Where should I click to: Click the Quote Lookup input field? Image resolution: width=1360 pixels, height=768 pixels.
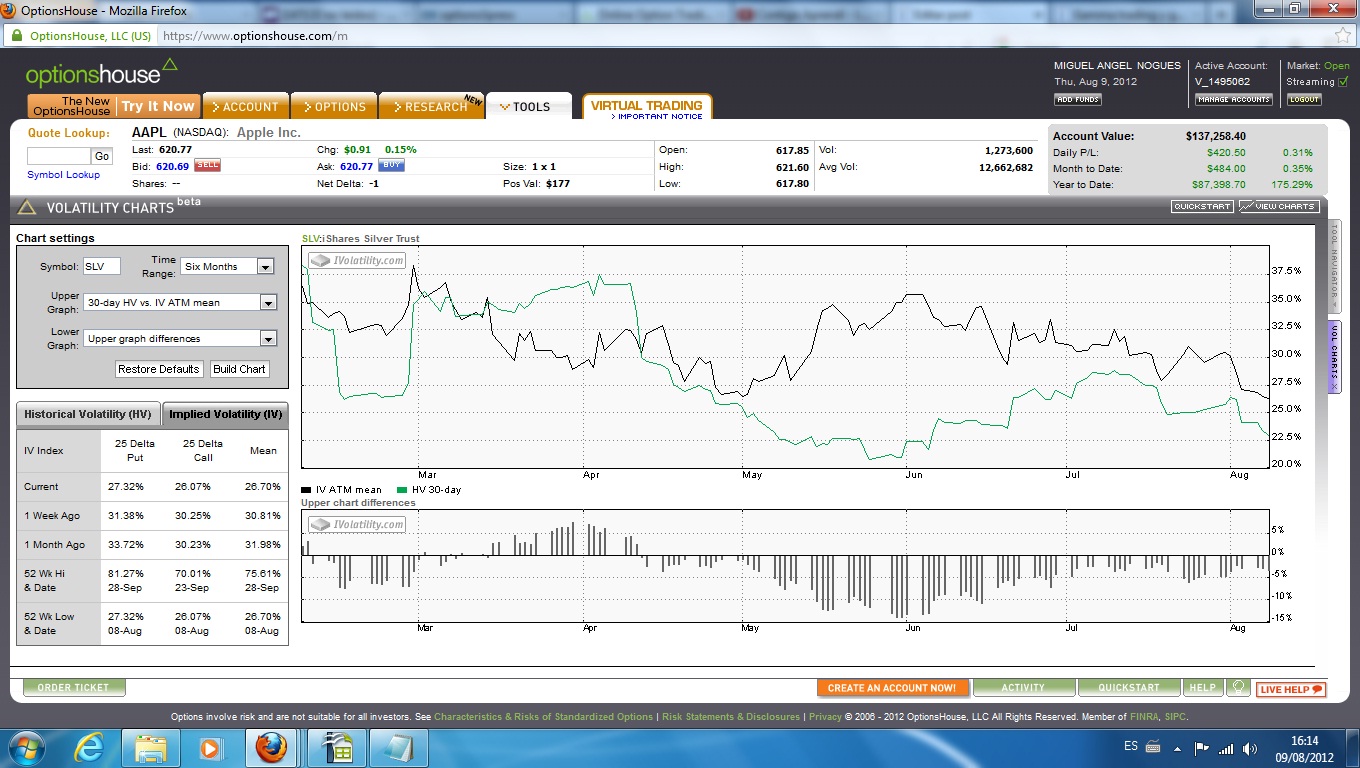(58, 156)
